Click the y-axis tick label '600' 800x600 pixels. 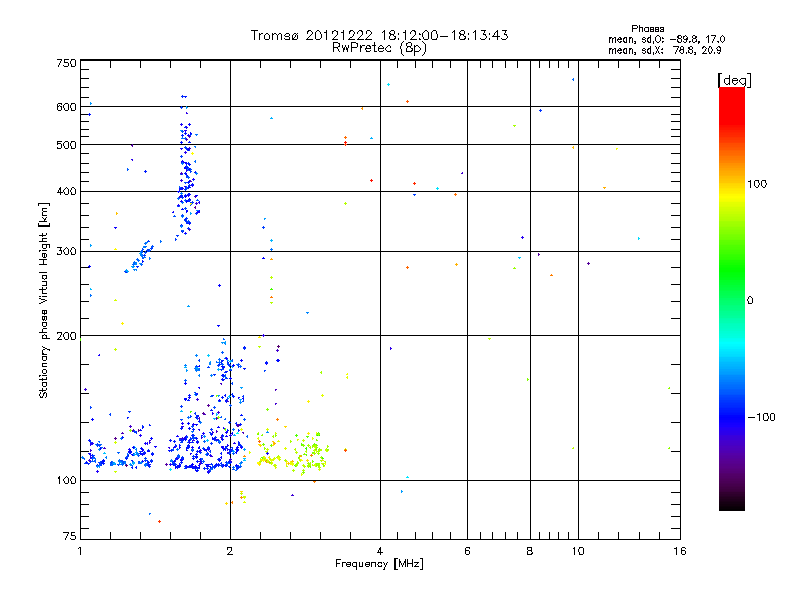point(66,107)
